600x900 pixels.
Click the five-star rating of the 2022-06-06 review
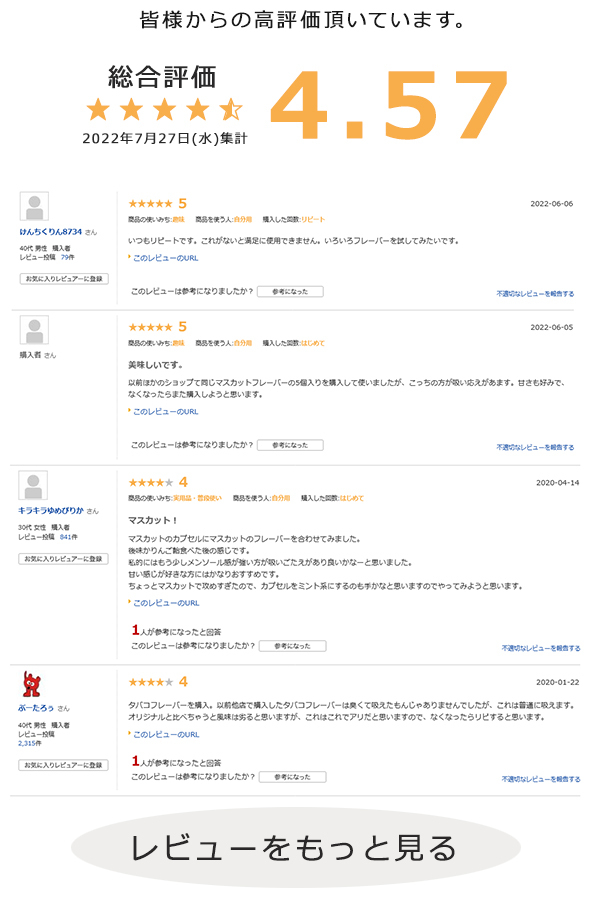[150, 203]
